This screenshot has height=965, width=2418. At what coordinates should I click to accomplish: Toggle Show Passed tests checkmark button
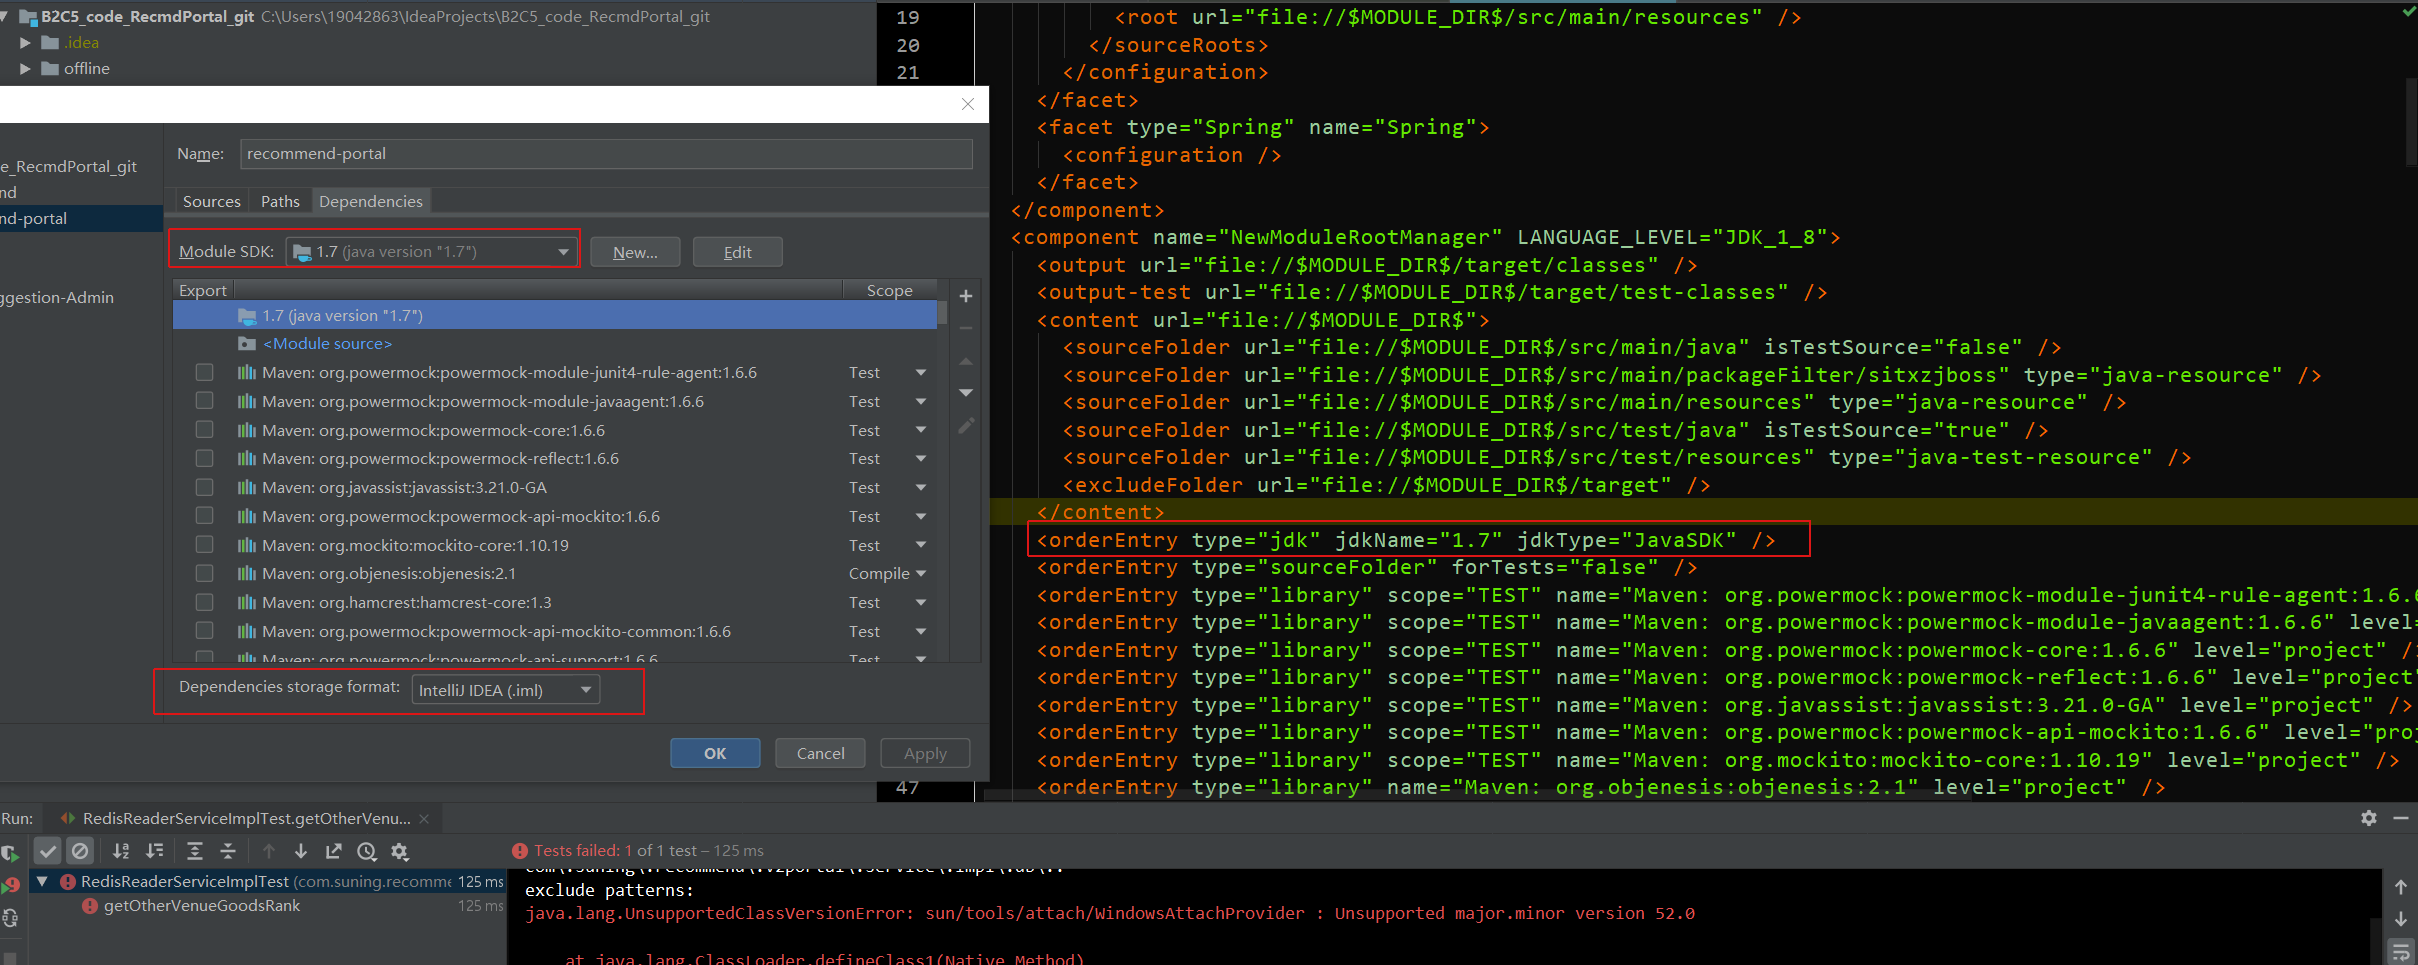tap(47, 851)
